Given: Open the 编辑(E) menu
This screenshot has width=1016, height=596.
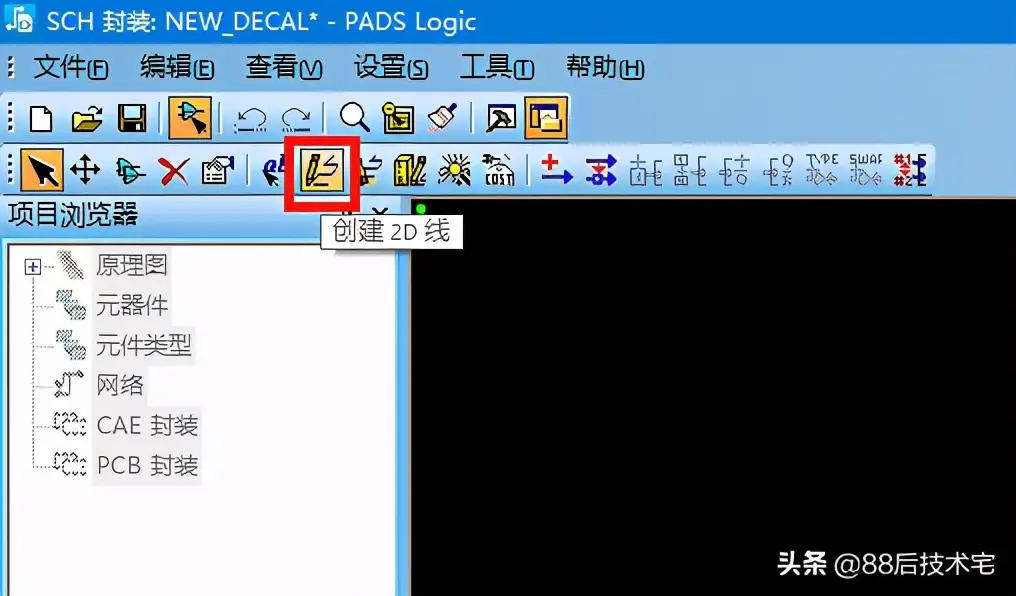Looking at the screenshot, I should pos(177,67).
